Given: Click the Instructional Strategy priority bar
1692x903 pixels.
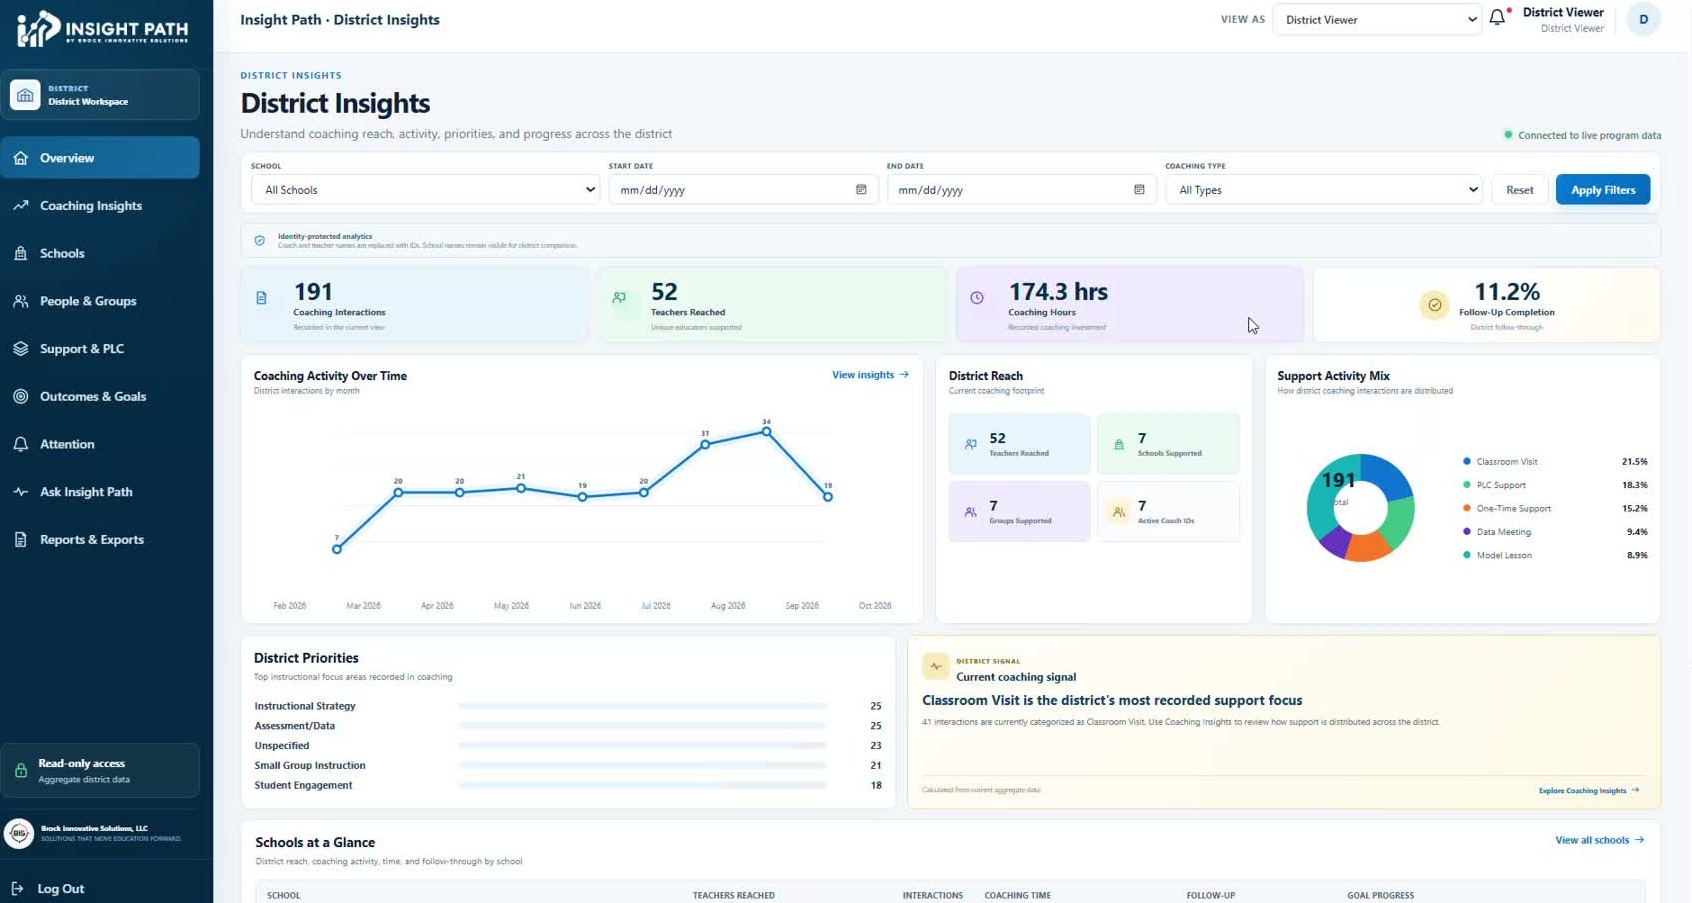Looking at the screenshot, I should tap(642, 706).
